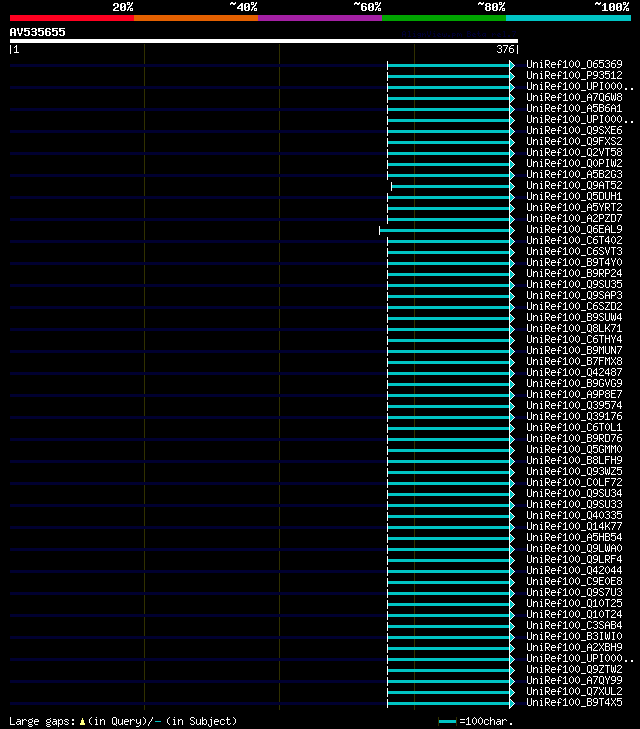640x729 pixels.
Task: Select UniRef100_C6T0L1 label
Action: pos(574,427)
